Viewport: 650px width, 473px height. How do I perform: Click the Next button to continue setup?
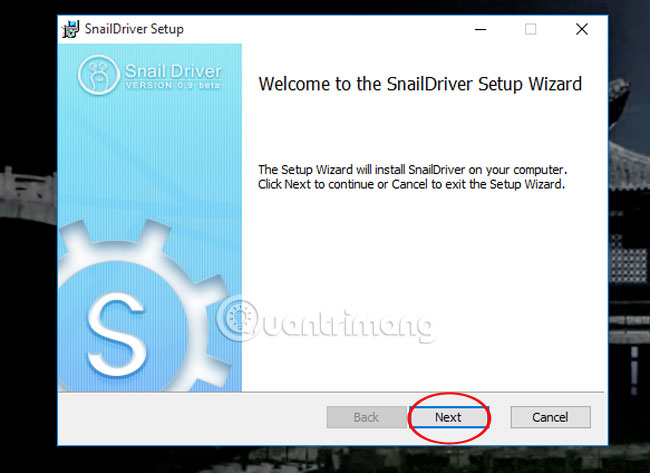(x=449, y=417)
